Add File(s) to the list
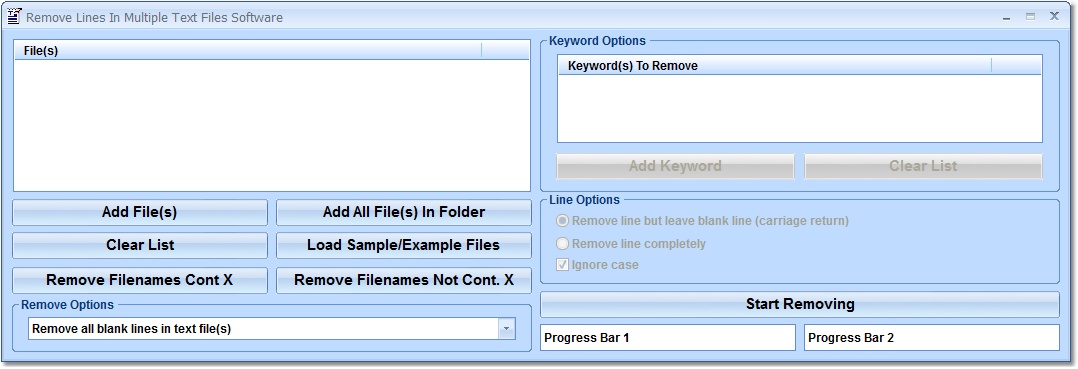Image resolution: width=1078 pixels, height=369 pixels. click(140, 212)
